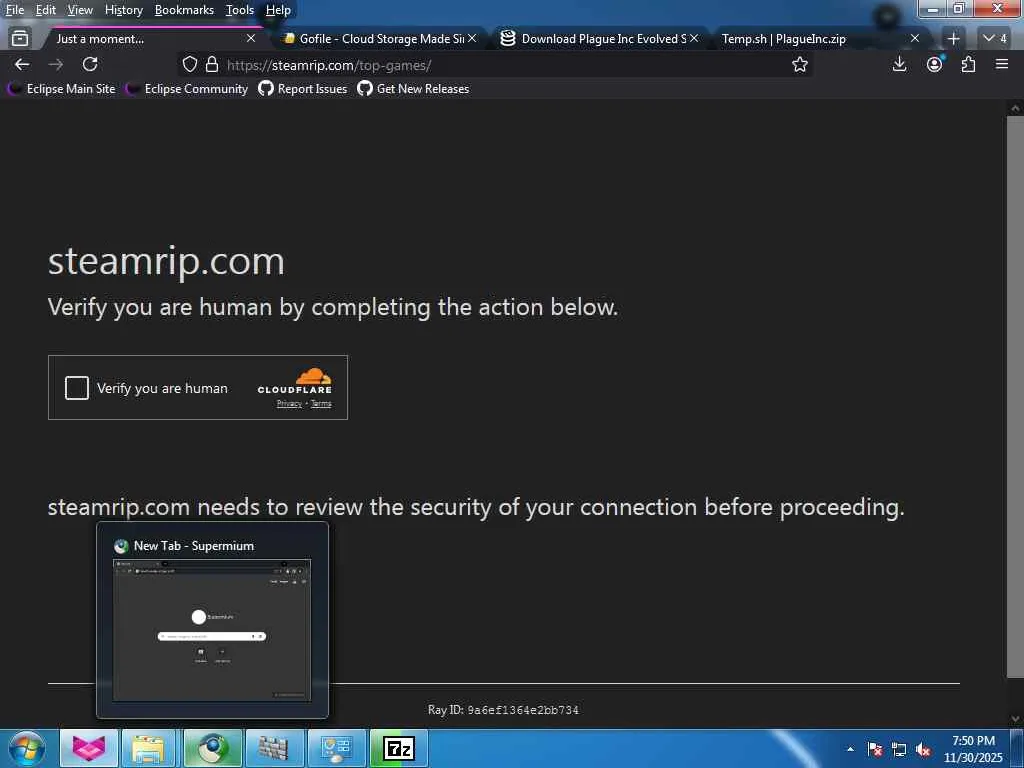Check the Verify you are human box
The image size is (1024, 768).
[x=76, y=388]
